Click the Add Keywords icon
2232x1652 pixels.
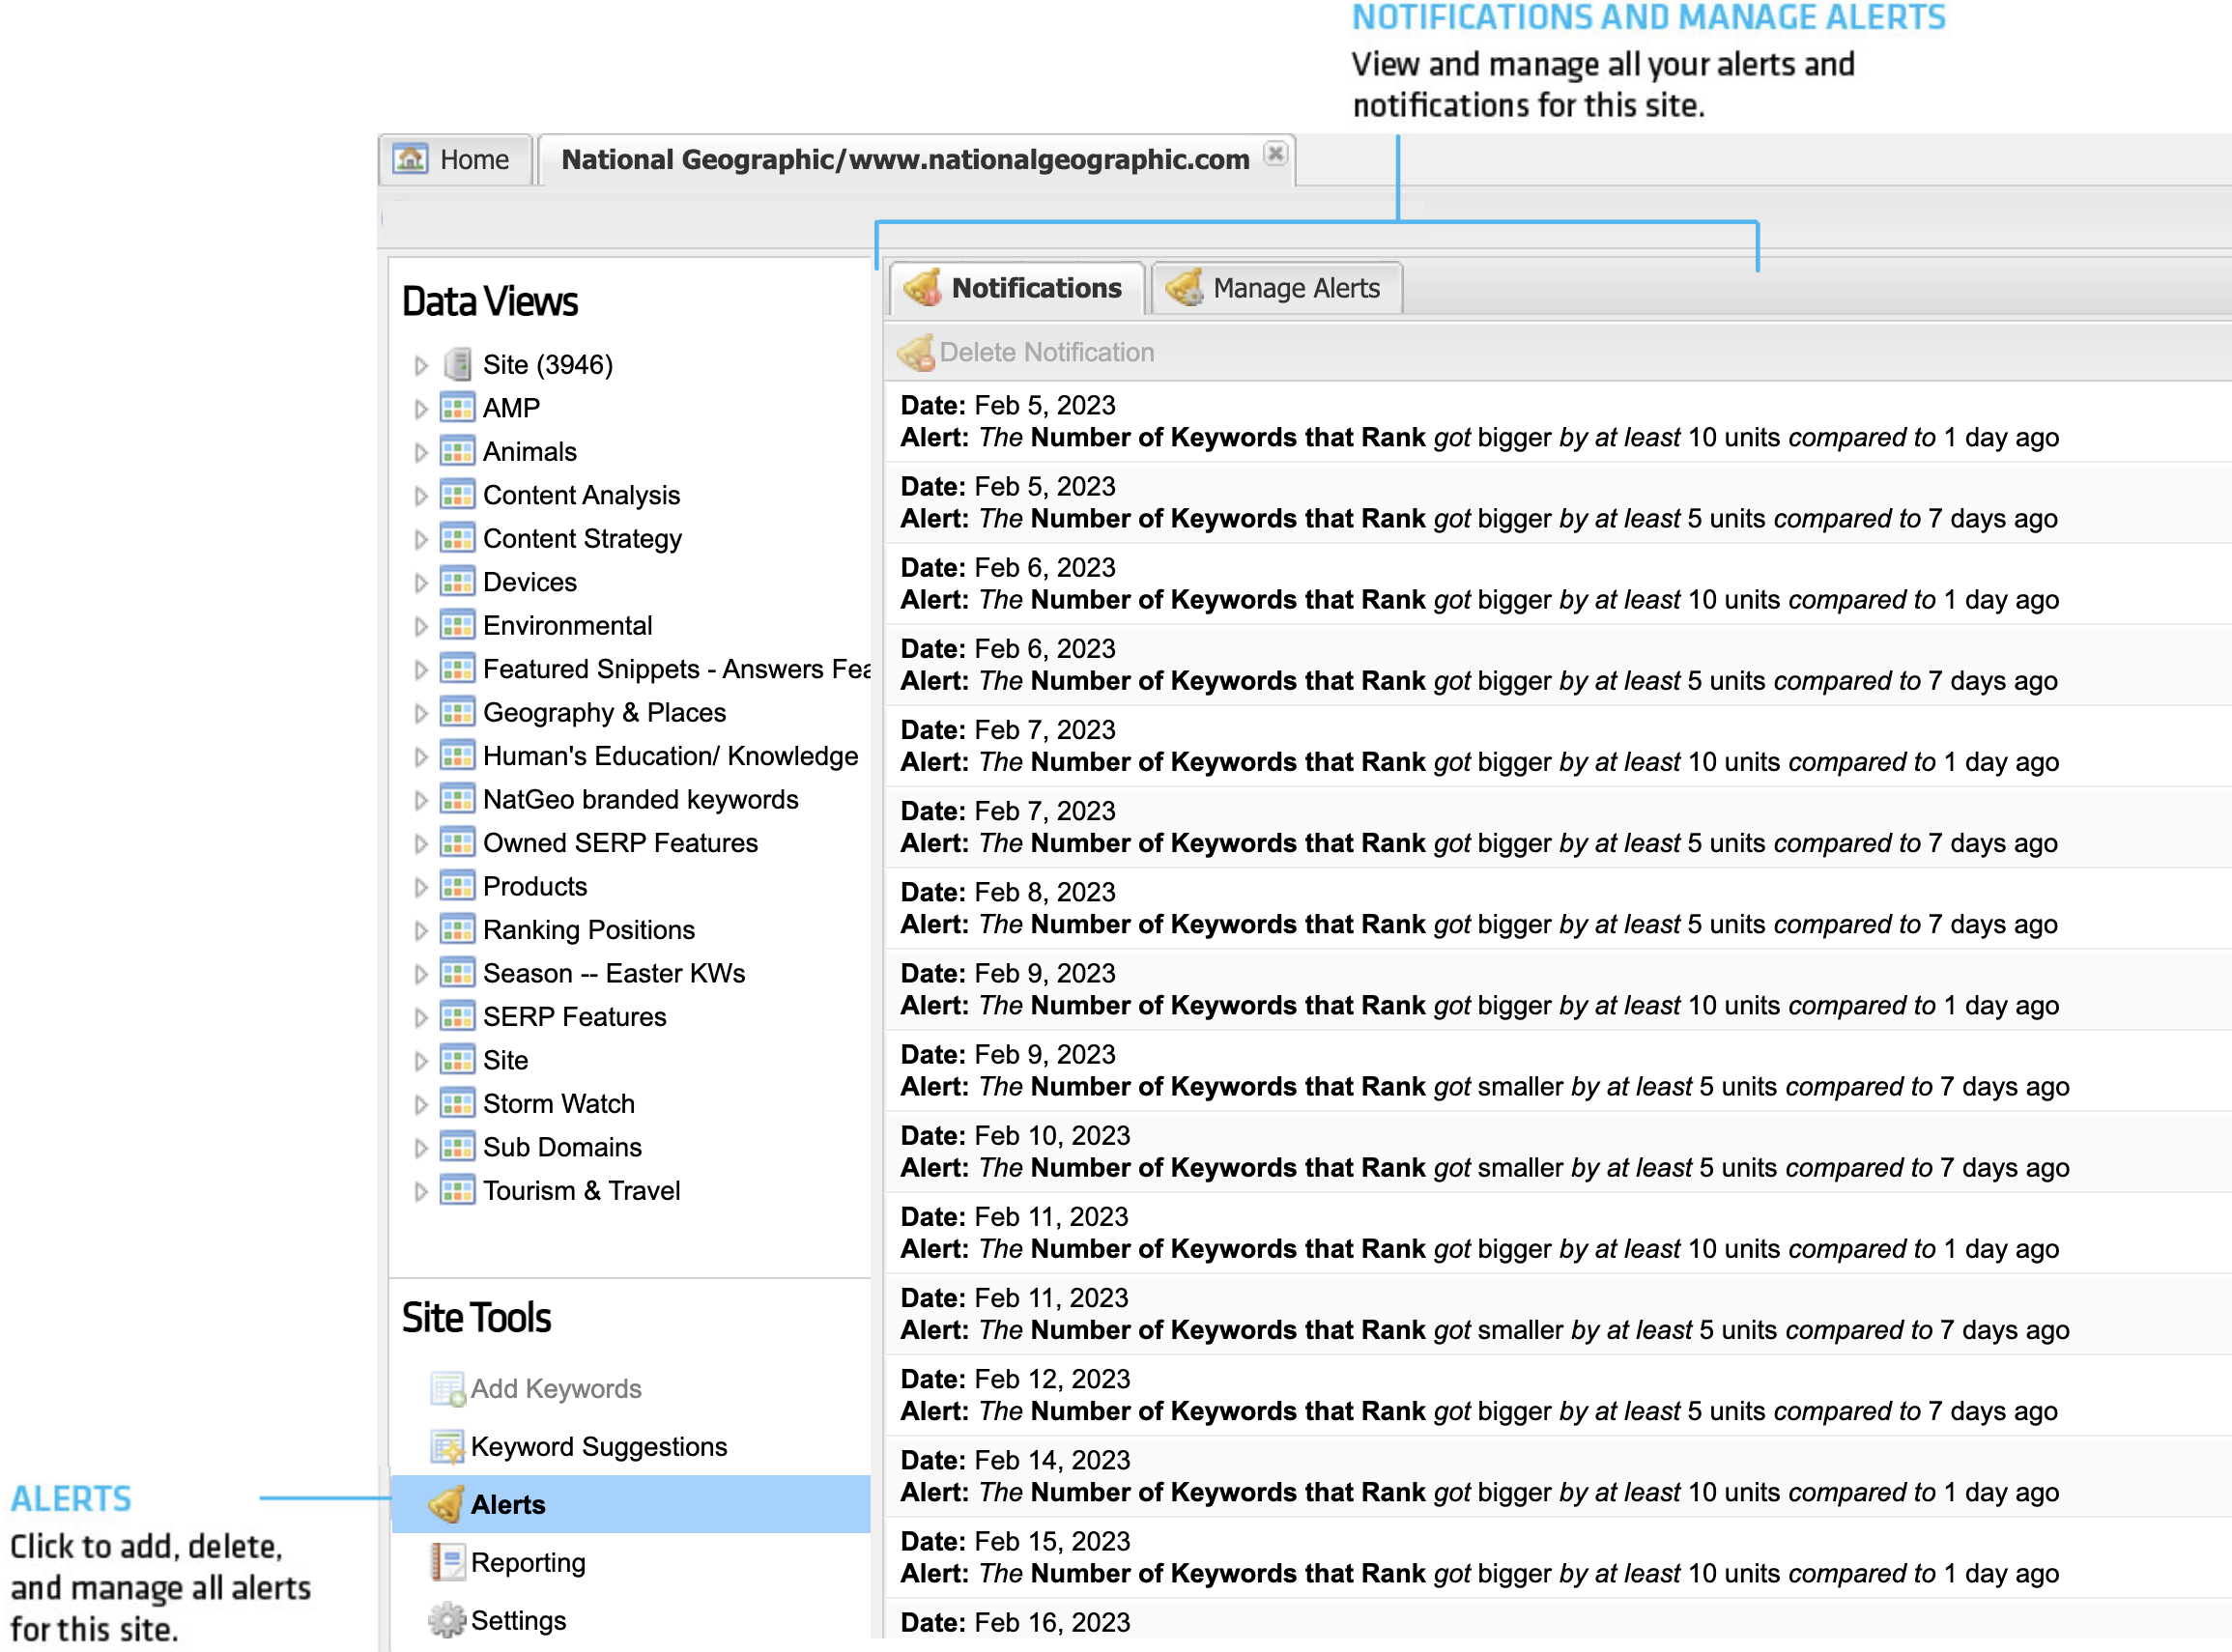[447, 1389]
